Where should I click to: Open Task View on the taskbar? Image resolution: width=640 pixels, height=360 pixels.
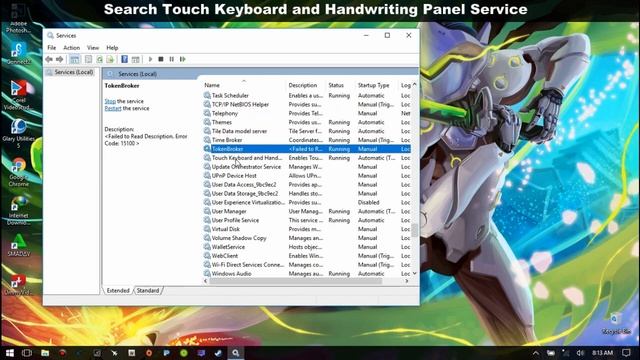[27, 353]
